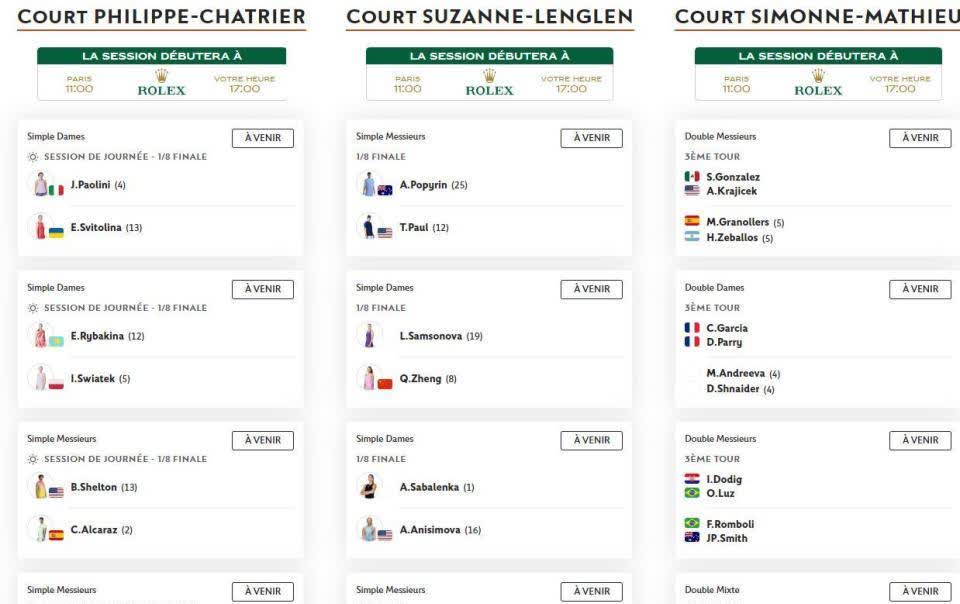Click J.Paolini's player avatar icon
960x604 pixels.
click(40, 184)
